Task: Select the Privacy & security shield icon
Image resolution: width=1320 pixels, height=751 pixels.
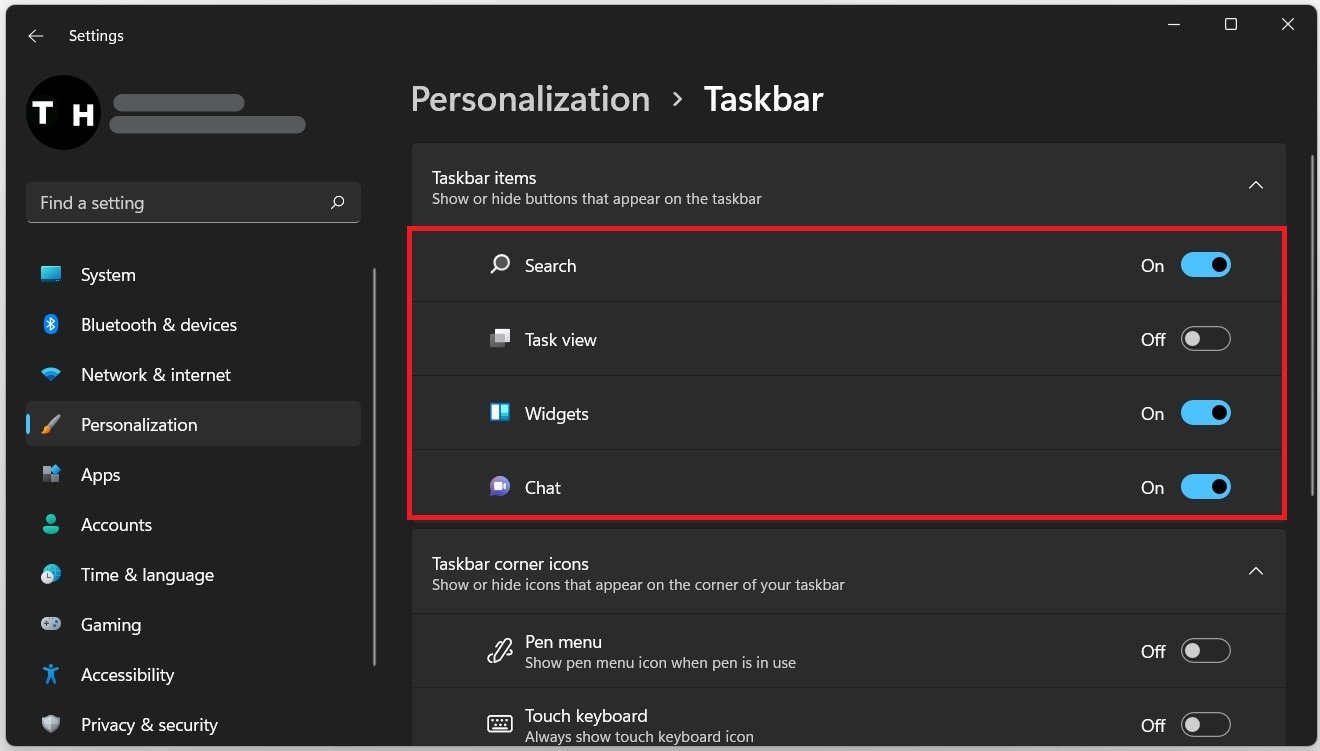Action: 51,725
